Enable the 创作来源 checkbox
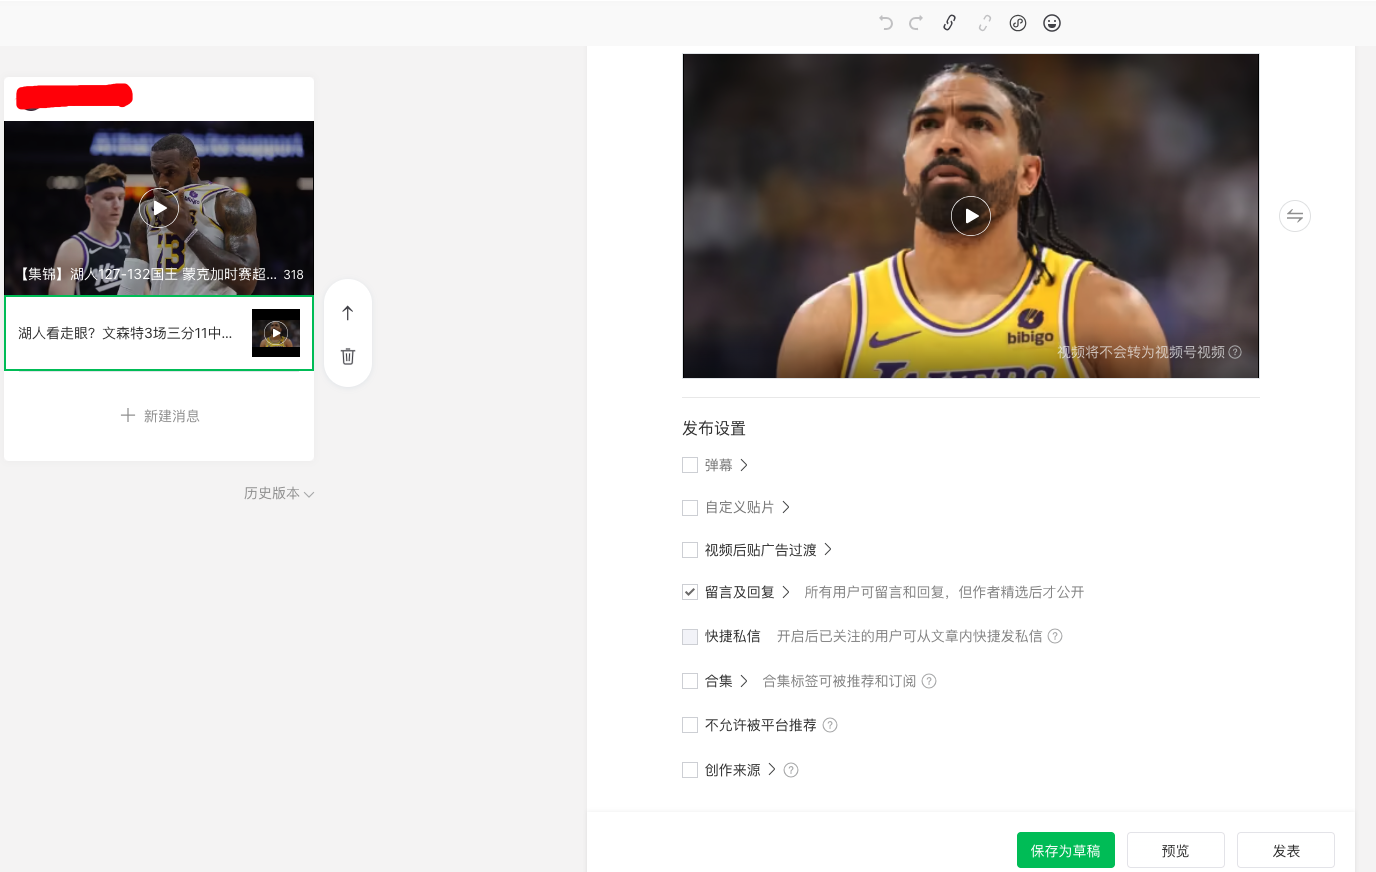The width and height of the screenshot is (1376, 872). click(x=690, y=770)
